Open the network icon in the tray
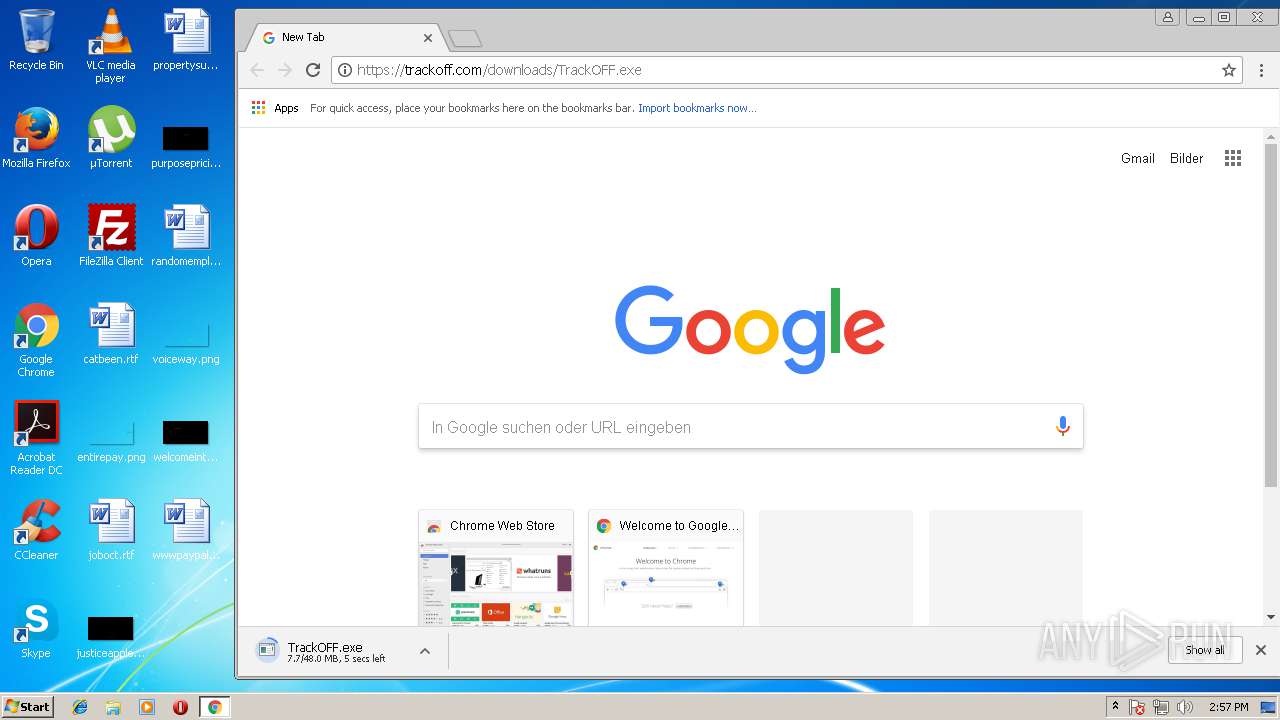The width and height of the screenshot is (1280, 720). pos(1161,707)
